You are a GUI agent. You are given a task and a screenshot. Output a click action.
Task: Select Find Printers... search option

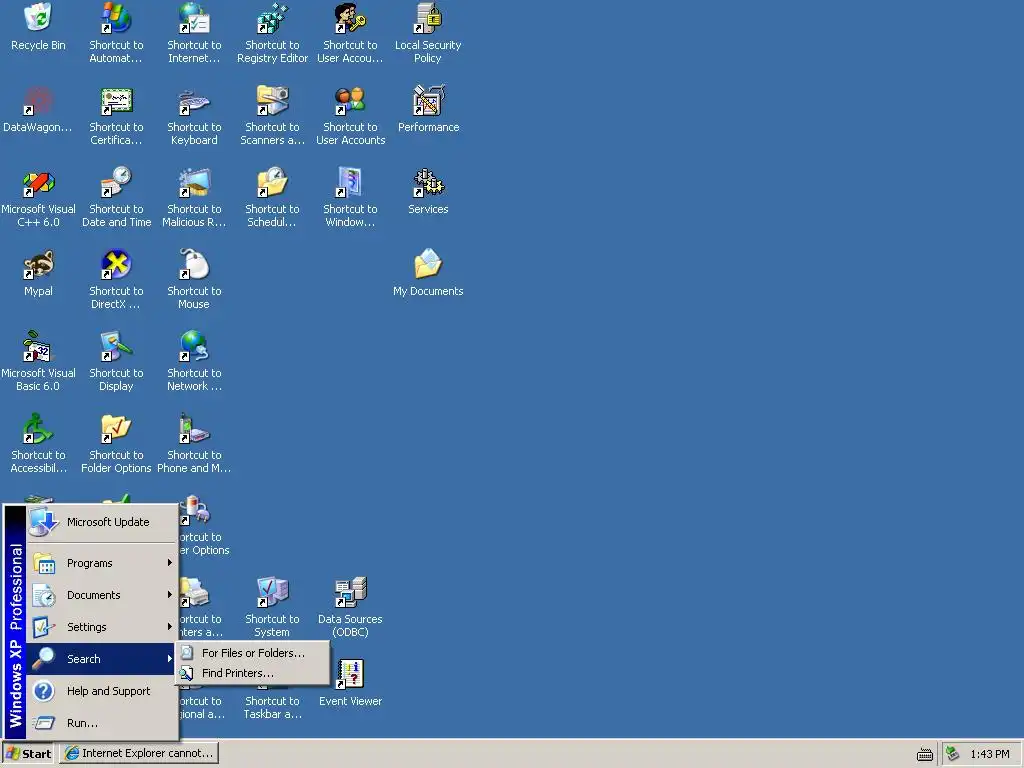pyautogui.click(x=253, y=673)
